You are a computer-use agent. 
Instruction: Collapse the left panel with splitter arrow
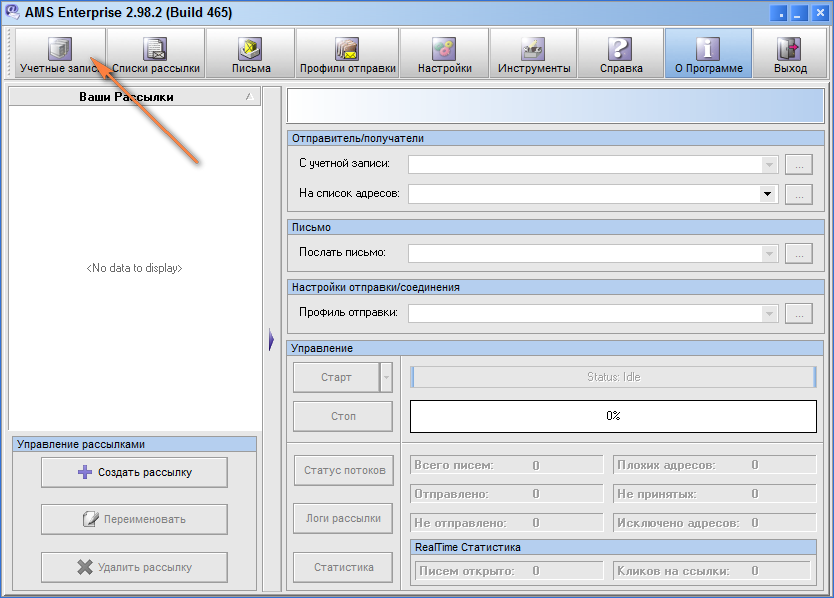tap(271, 342)
